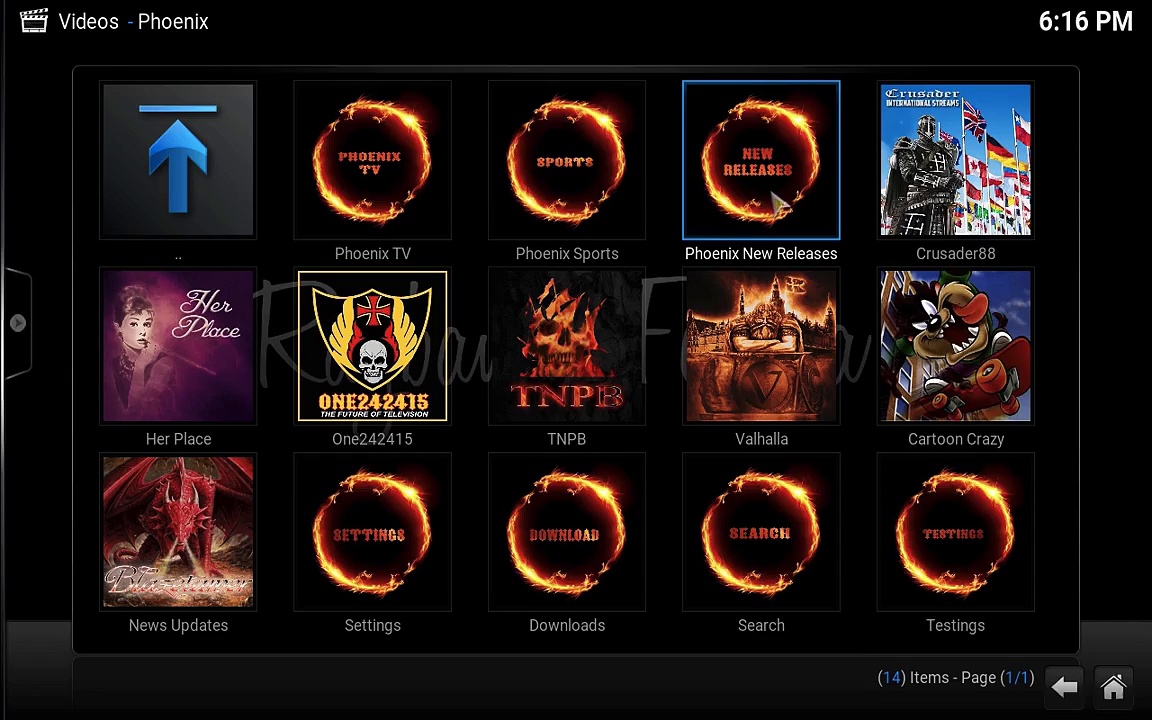Select the Phoenix New Releases icon
The width and height of the screenshot is (1152, 720).
pyautogui.click(x=760, y=161)
